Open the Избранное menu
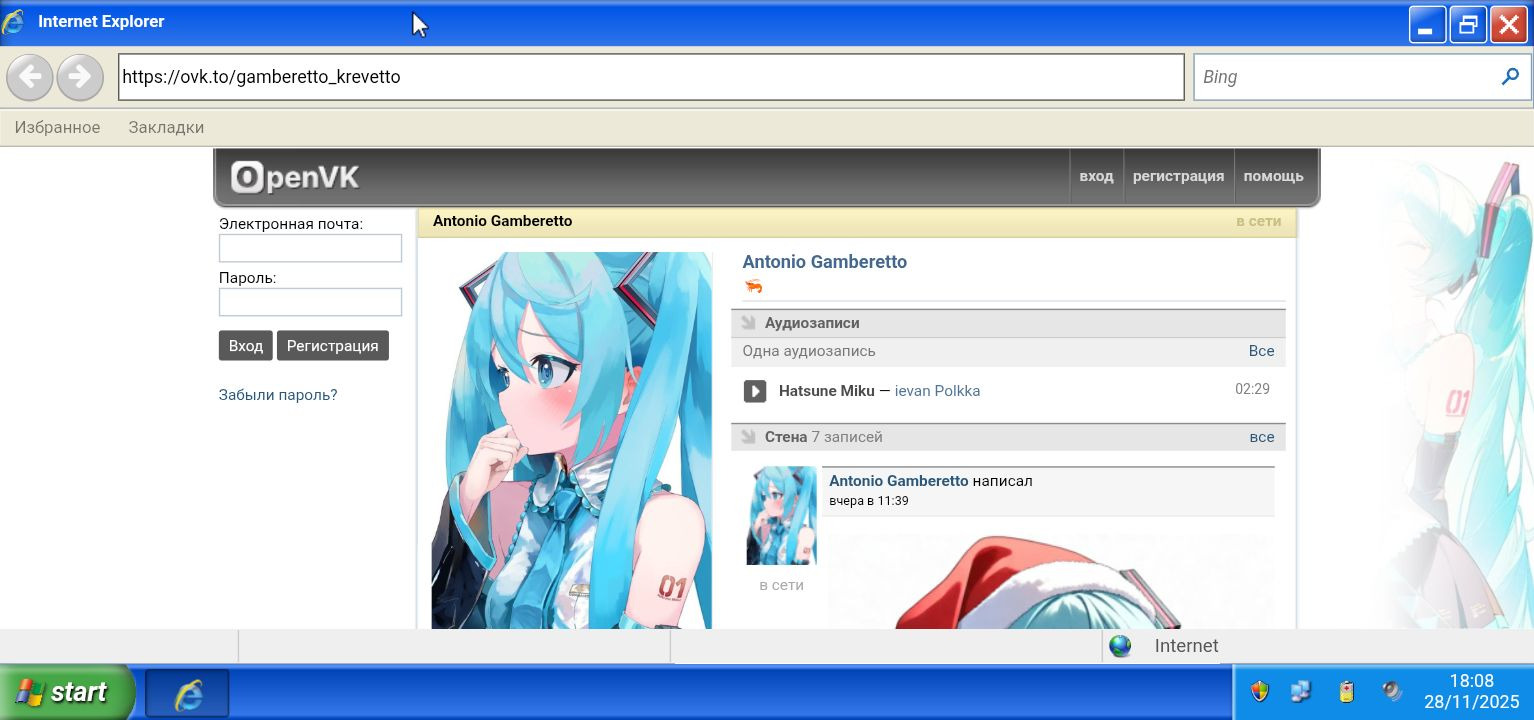The height and width of the screenshot is (720, 1534). click(57, 127)
